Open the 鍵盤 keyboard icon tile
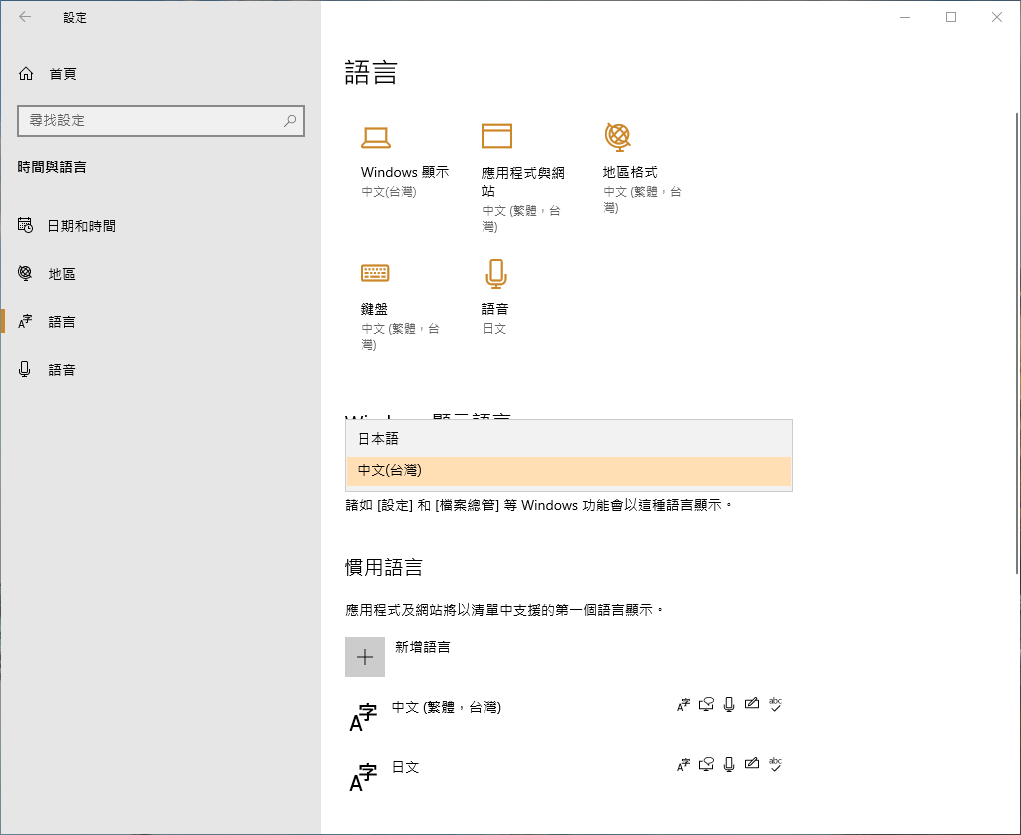Screen dimensions: 1021x835 click(x=375, y=273)
